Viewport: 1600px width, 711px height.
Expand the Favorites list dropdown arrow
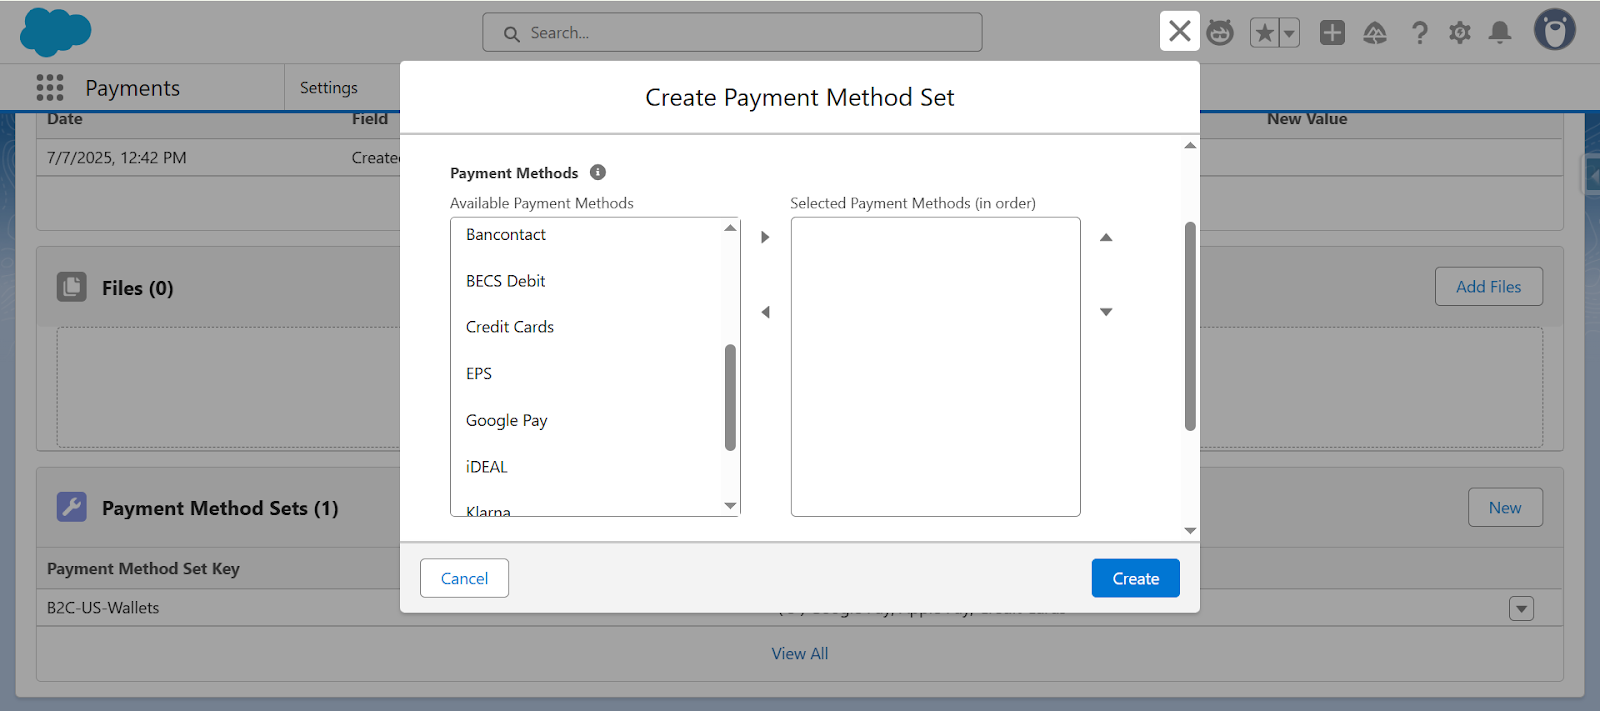click(1290, 33)
